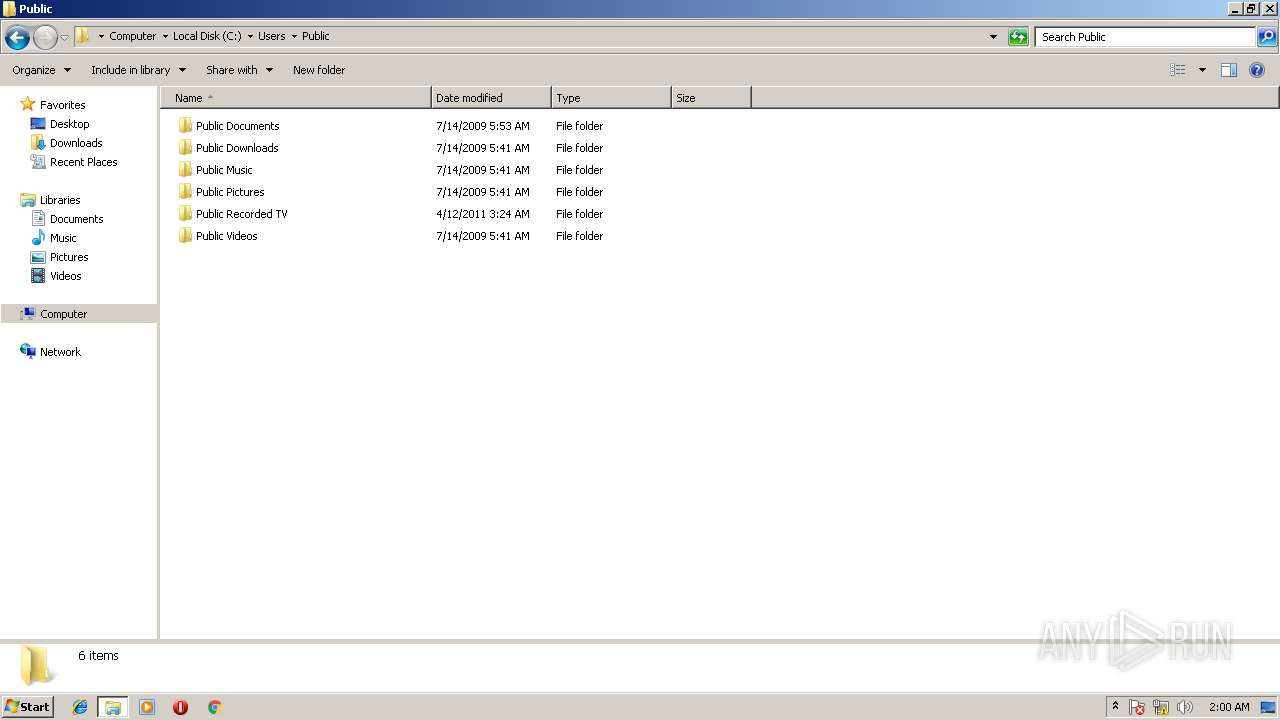The width and height of the screenshot is (1280, 720).
Task: Click the 2:00 AM taskbar clock
Action: 1229,707
